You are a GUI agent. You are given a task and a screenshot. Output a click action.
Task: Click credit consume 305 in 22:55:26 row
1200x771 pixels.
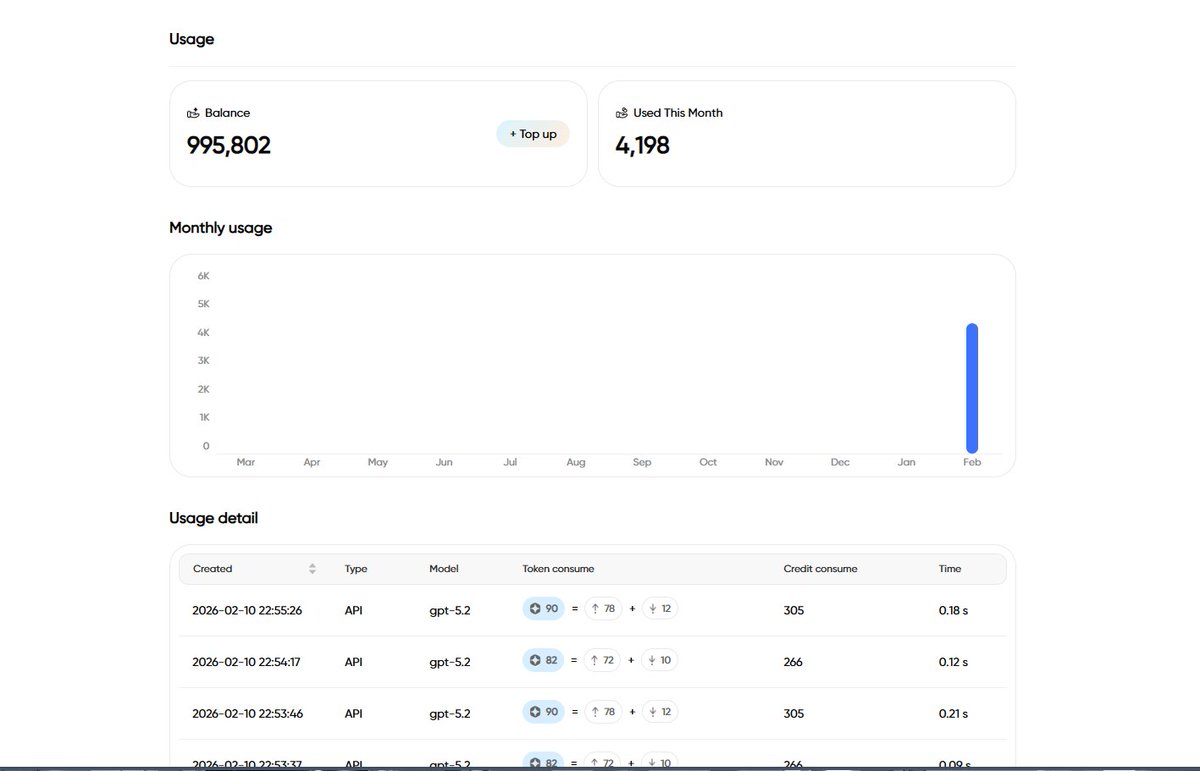click(x=793, y=610)
